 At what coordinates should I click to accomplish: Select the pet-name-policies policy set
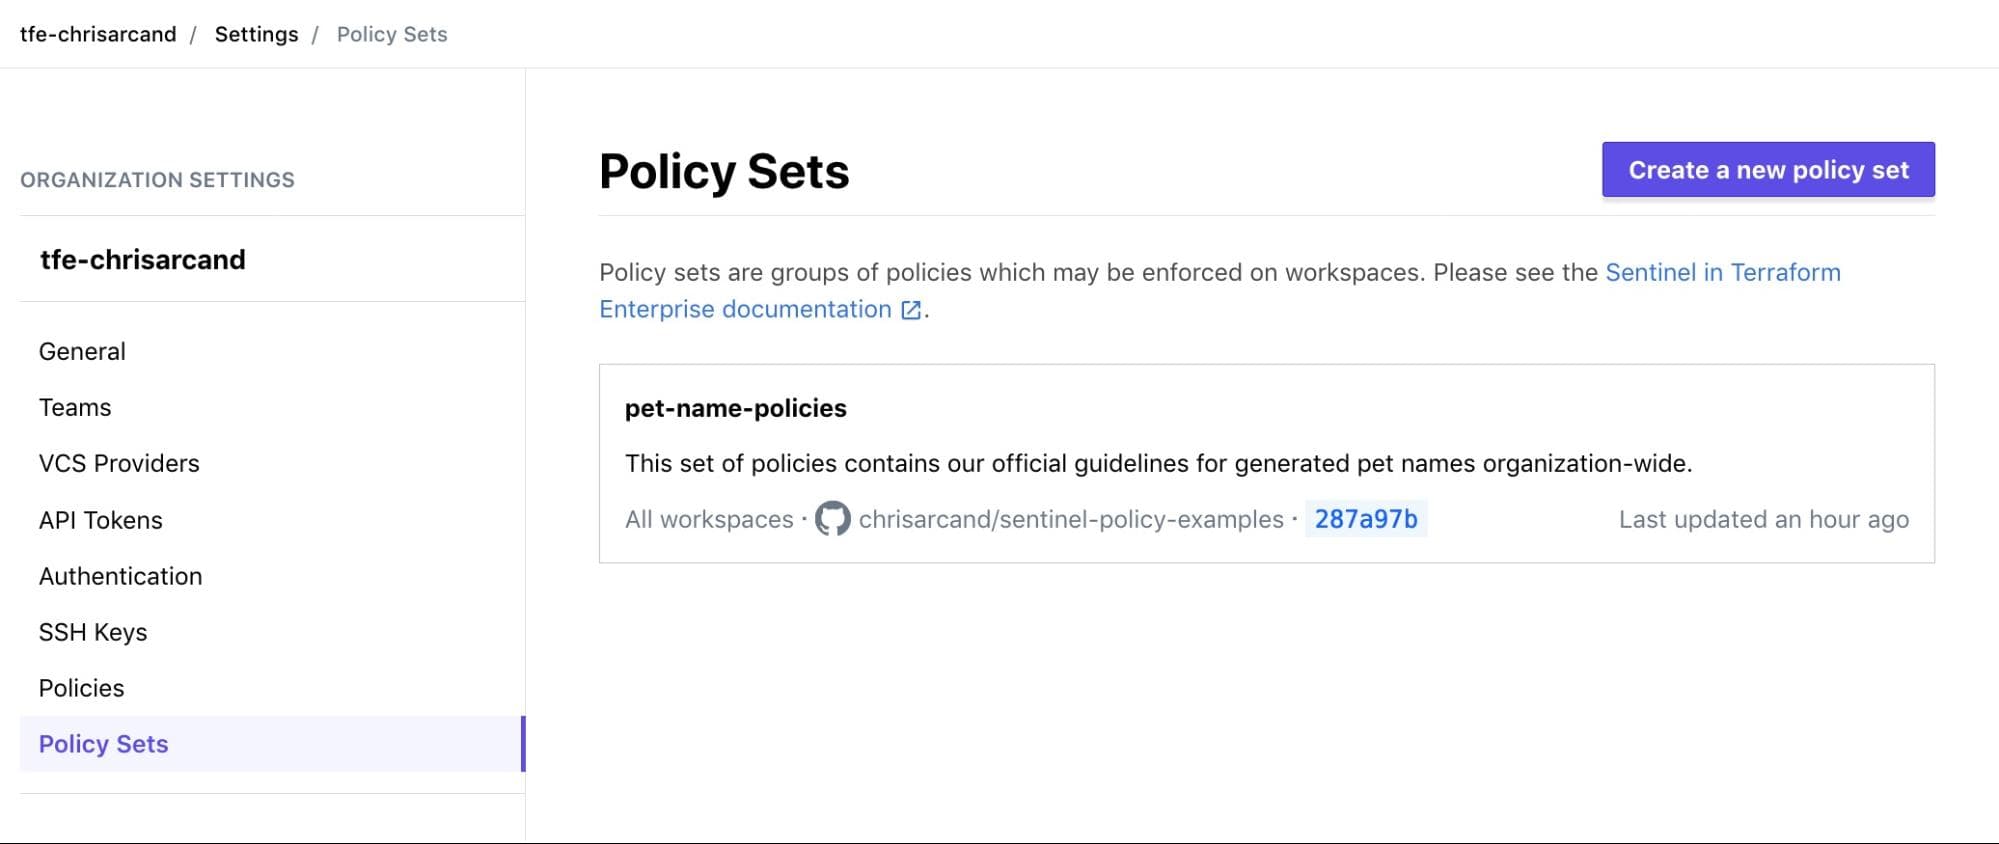tap(735, 408)
